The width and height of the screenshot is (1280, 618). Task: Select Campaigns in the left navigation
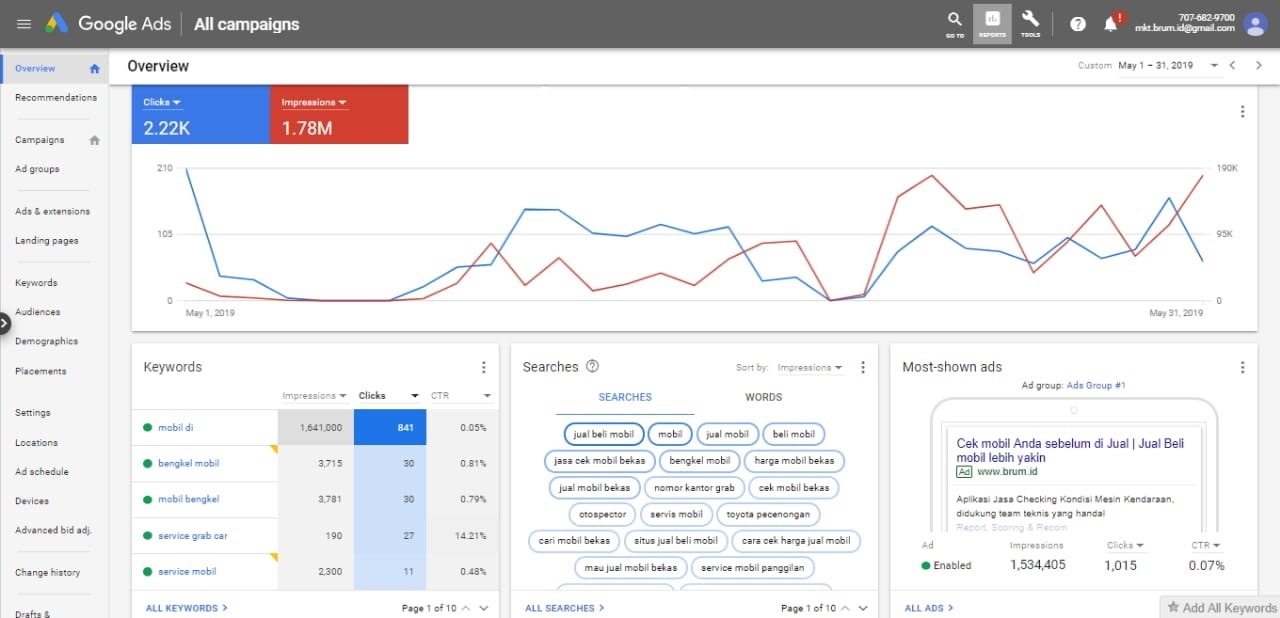click(x=40, y=140)
